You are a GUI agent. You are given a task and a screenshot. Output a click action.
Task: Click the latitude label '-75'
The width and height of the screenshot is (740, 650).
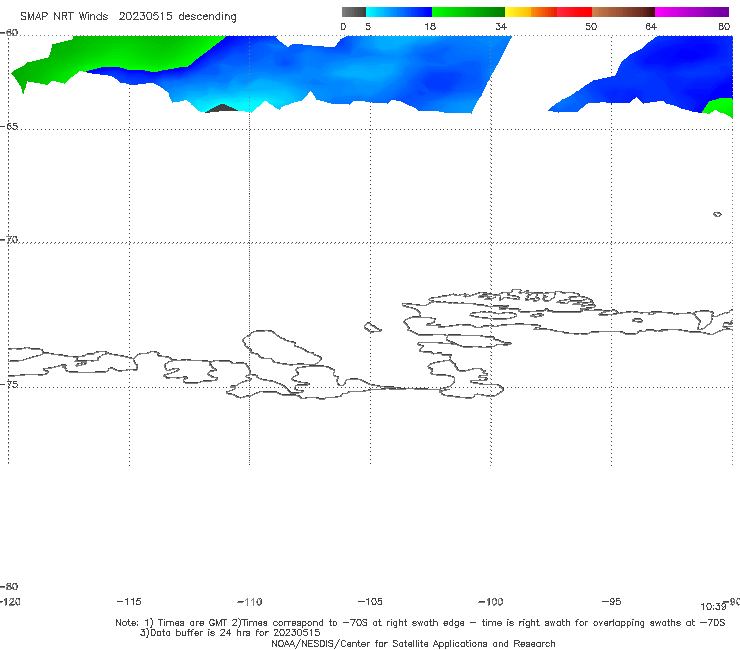(9, 384)
